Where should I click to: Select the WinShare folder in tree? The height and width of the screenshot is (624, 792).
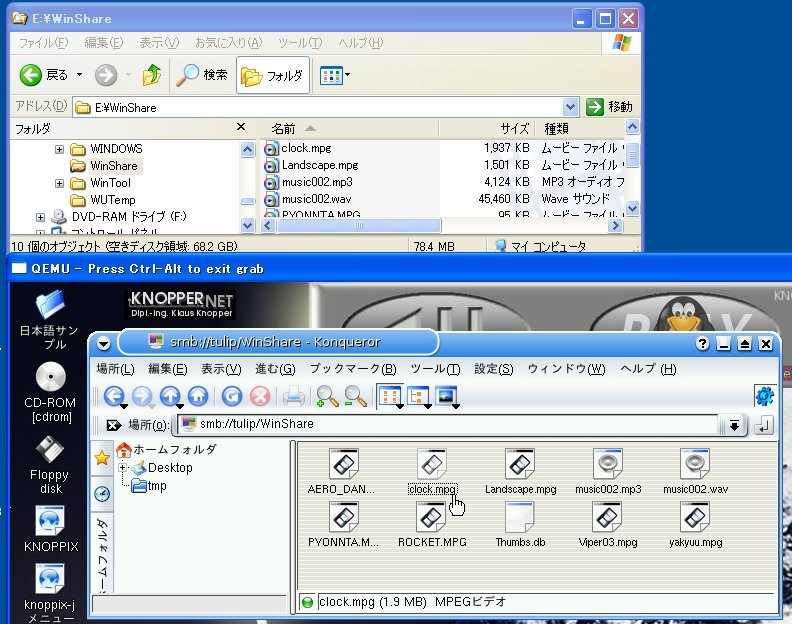(114, 166)
